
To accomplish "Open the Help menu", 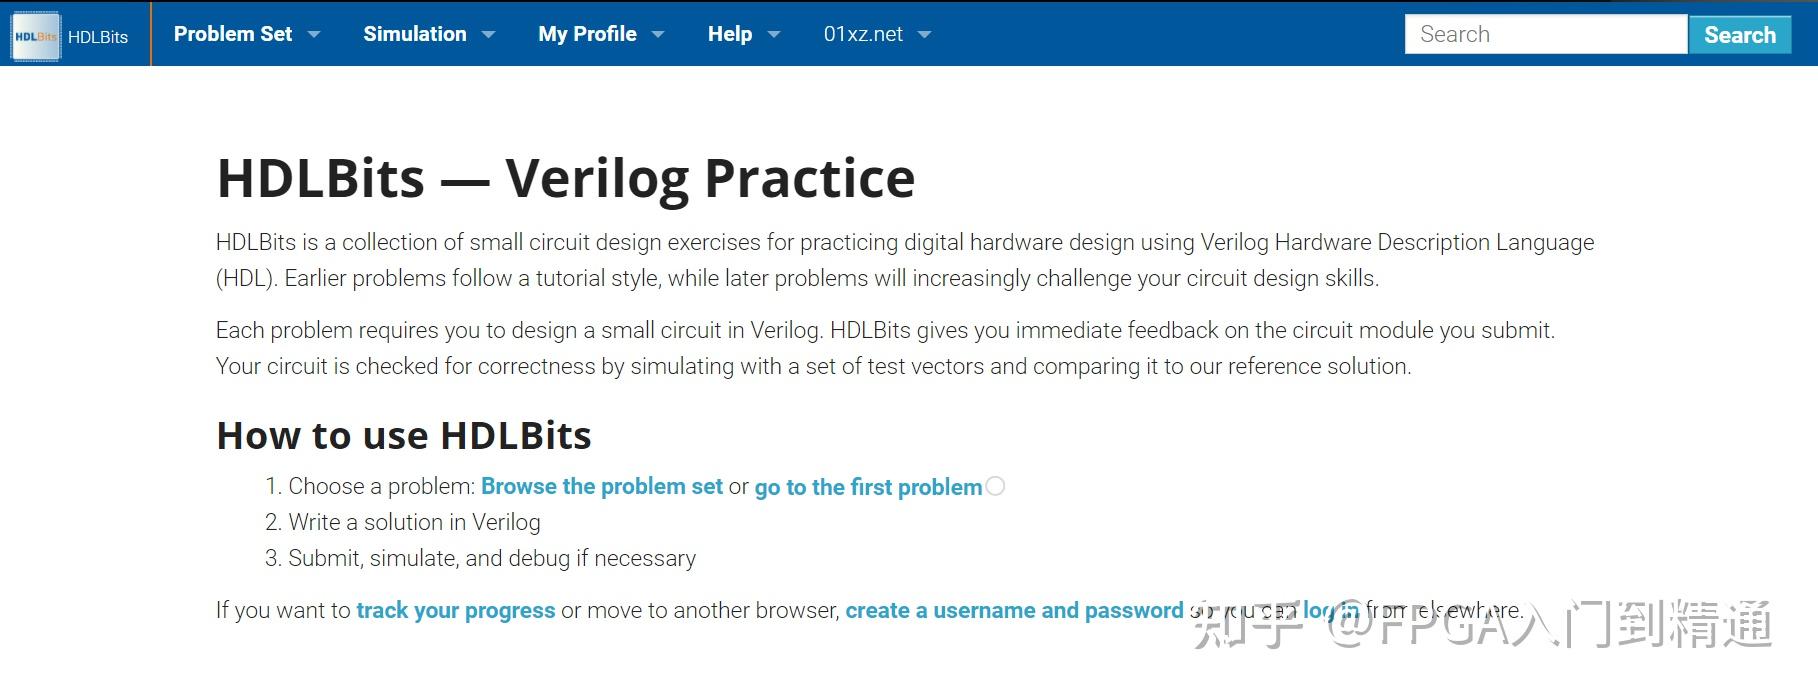I will pos(729,34).
